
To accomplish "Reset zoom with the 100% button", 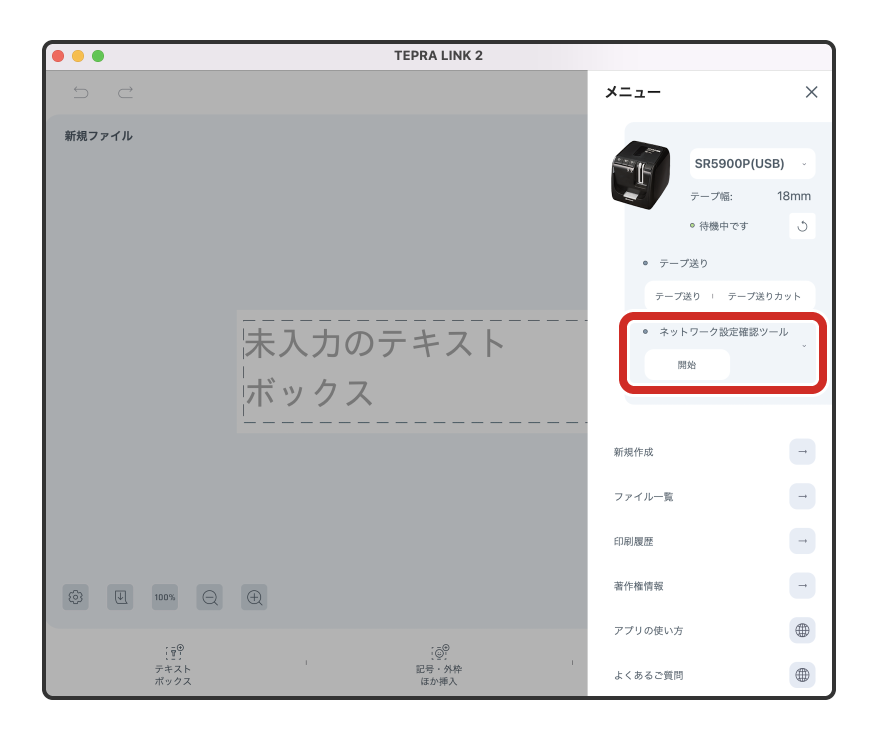I will pos(165,597).
